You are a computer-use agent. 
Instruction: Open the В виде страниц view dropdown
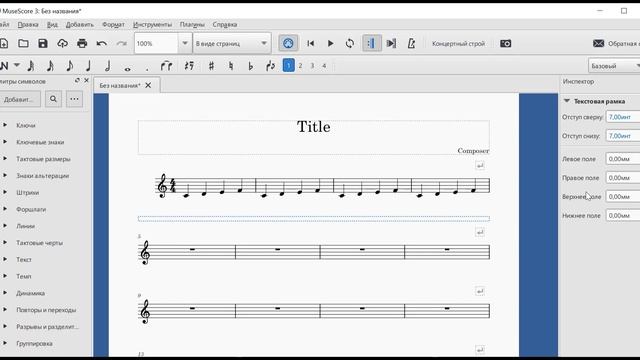[232, 43]
